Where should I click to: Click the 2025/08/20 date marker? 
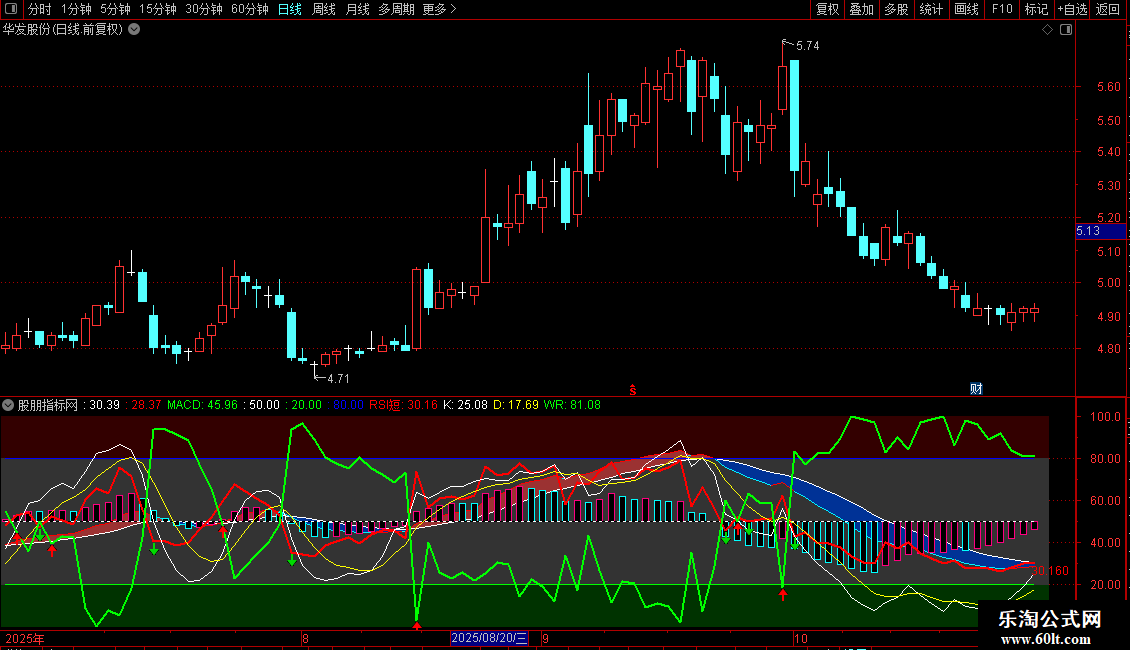click(x=489, y=638)
